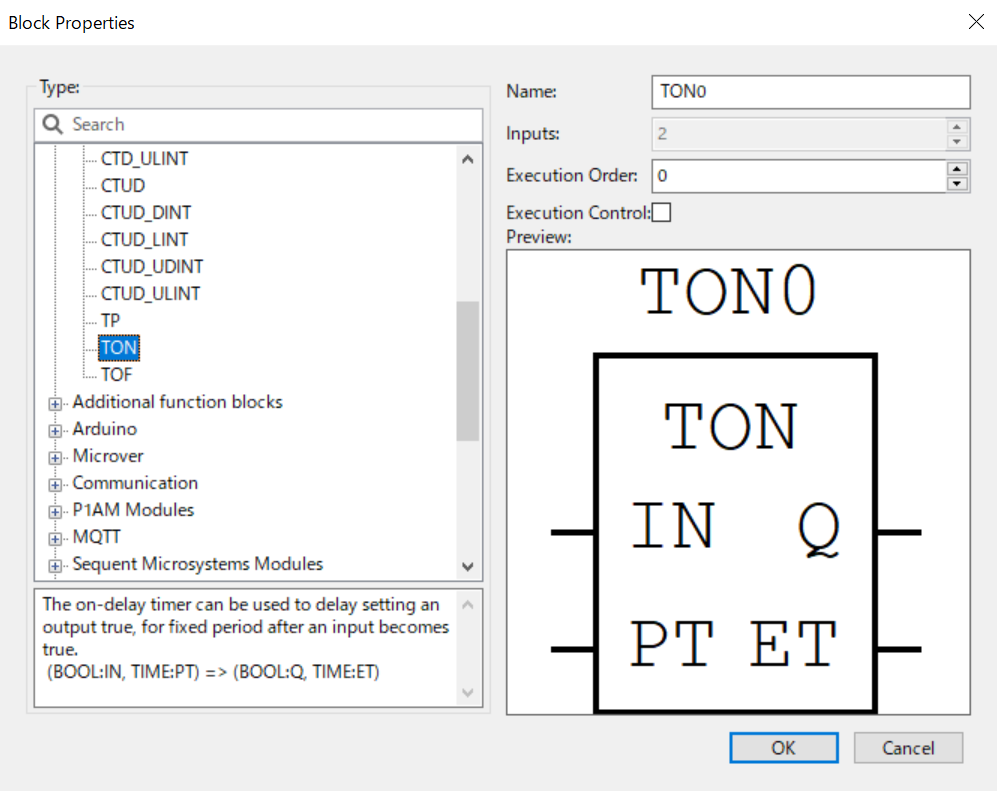
Task: Expand Sequent Microsystems Modules node
Action: [x=55, y=565]
